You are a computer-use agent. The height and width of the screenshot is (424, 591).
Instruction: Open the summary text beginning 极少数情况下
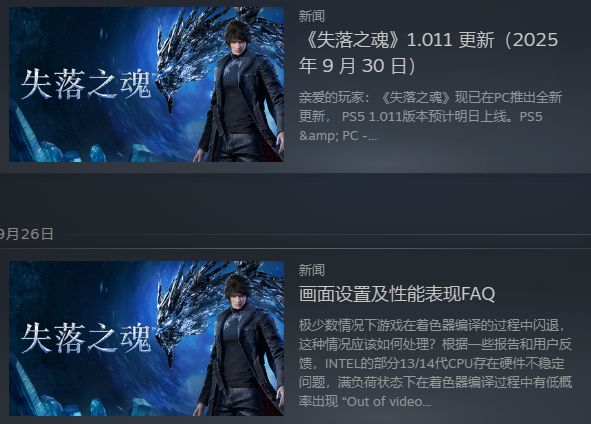[435, 363]
